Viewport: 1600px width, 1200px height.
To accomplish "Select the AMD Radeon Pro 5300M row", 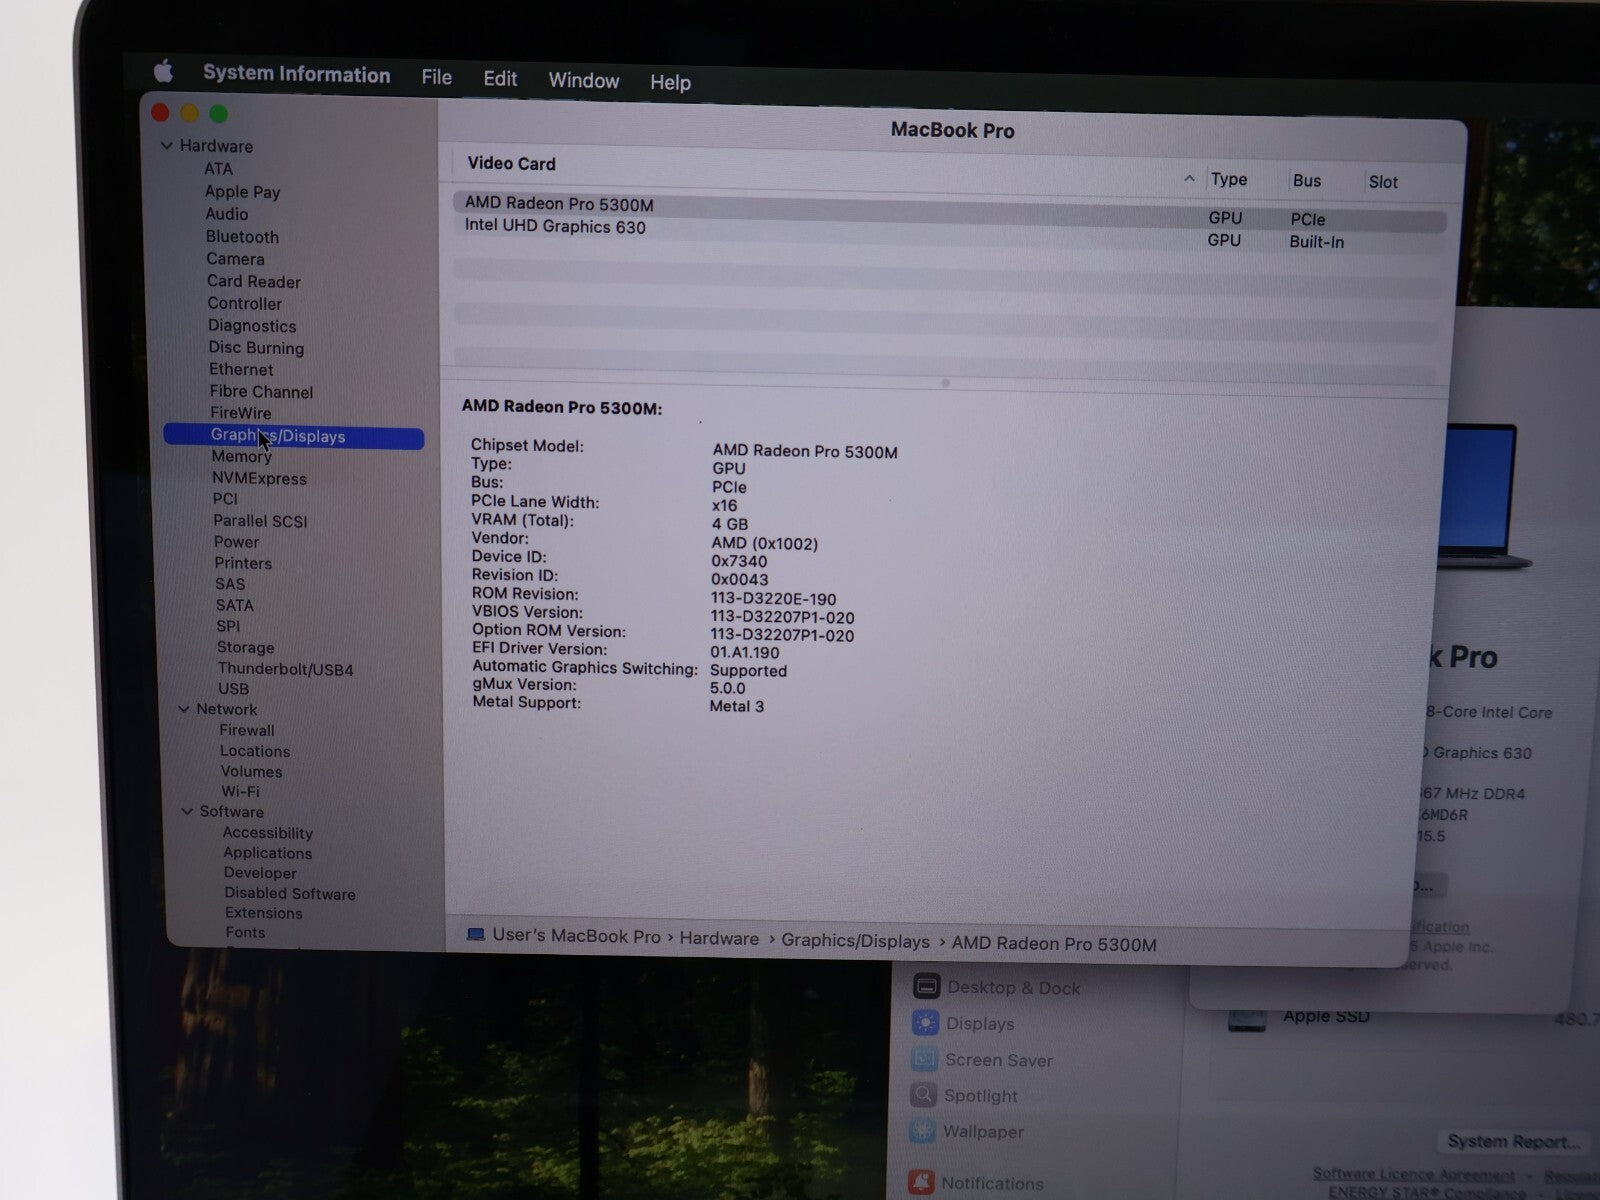I will (x=949, y=211).
